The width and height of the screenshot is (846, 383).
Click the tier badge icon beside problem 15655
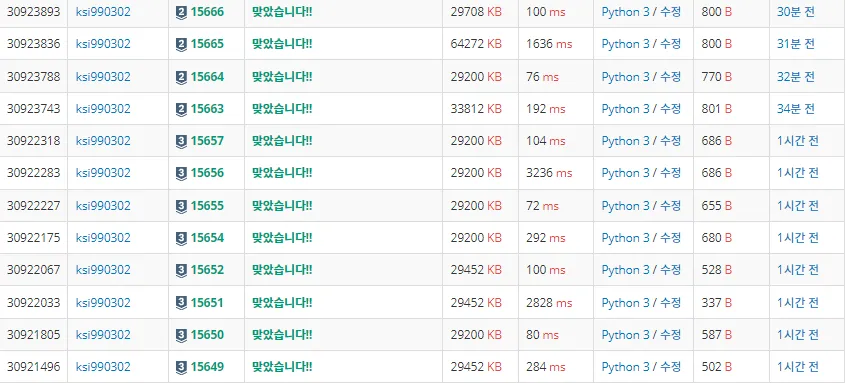point(181,206)
